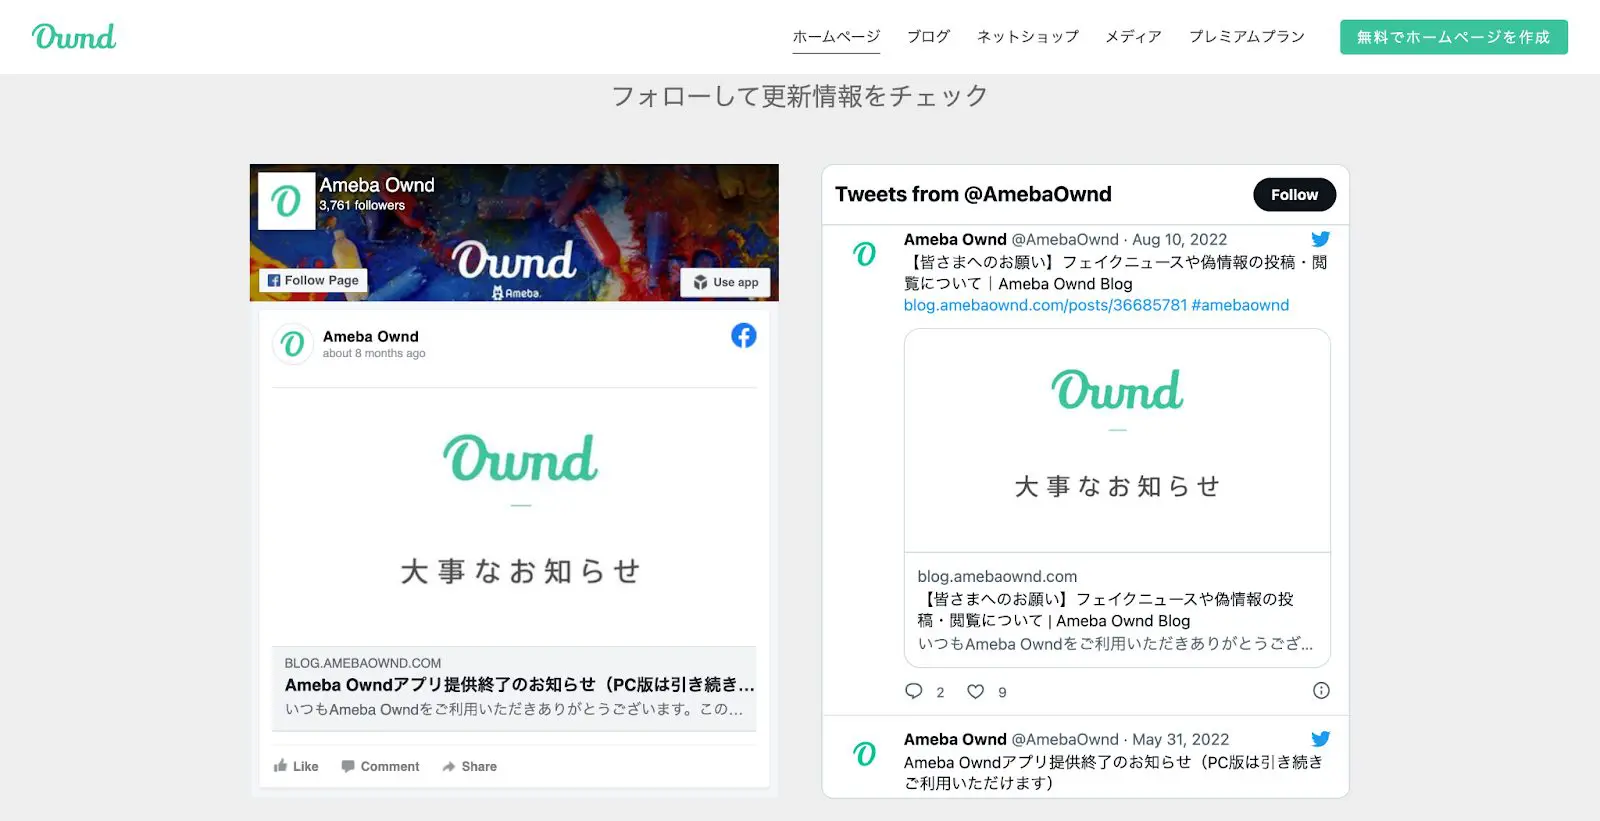Viewport: 1600px width, 821px height.
Task: Open Aug 10, 2022 tweet date
Action: 1179,240
